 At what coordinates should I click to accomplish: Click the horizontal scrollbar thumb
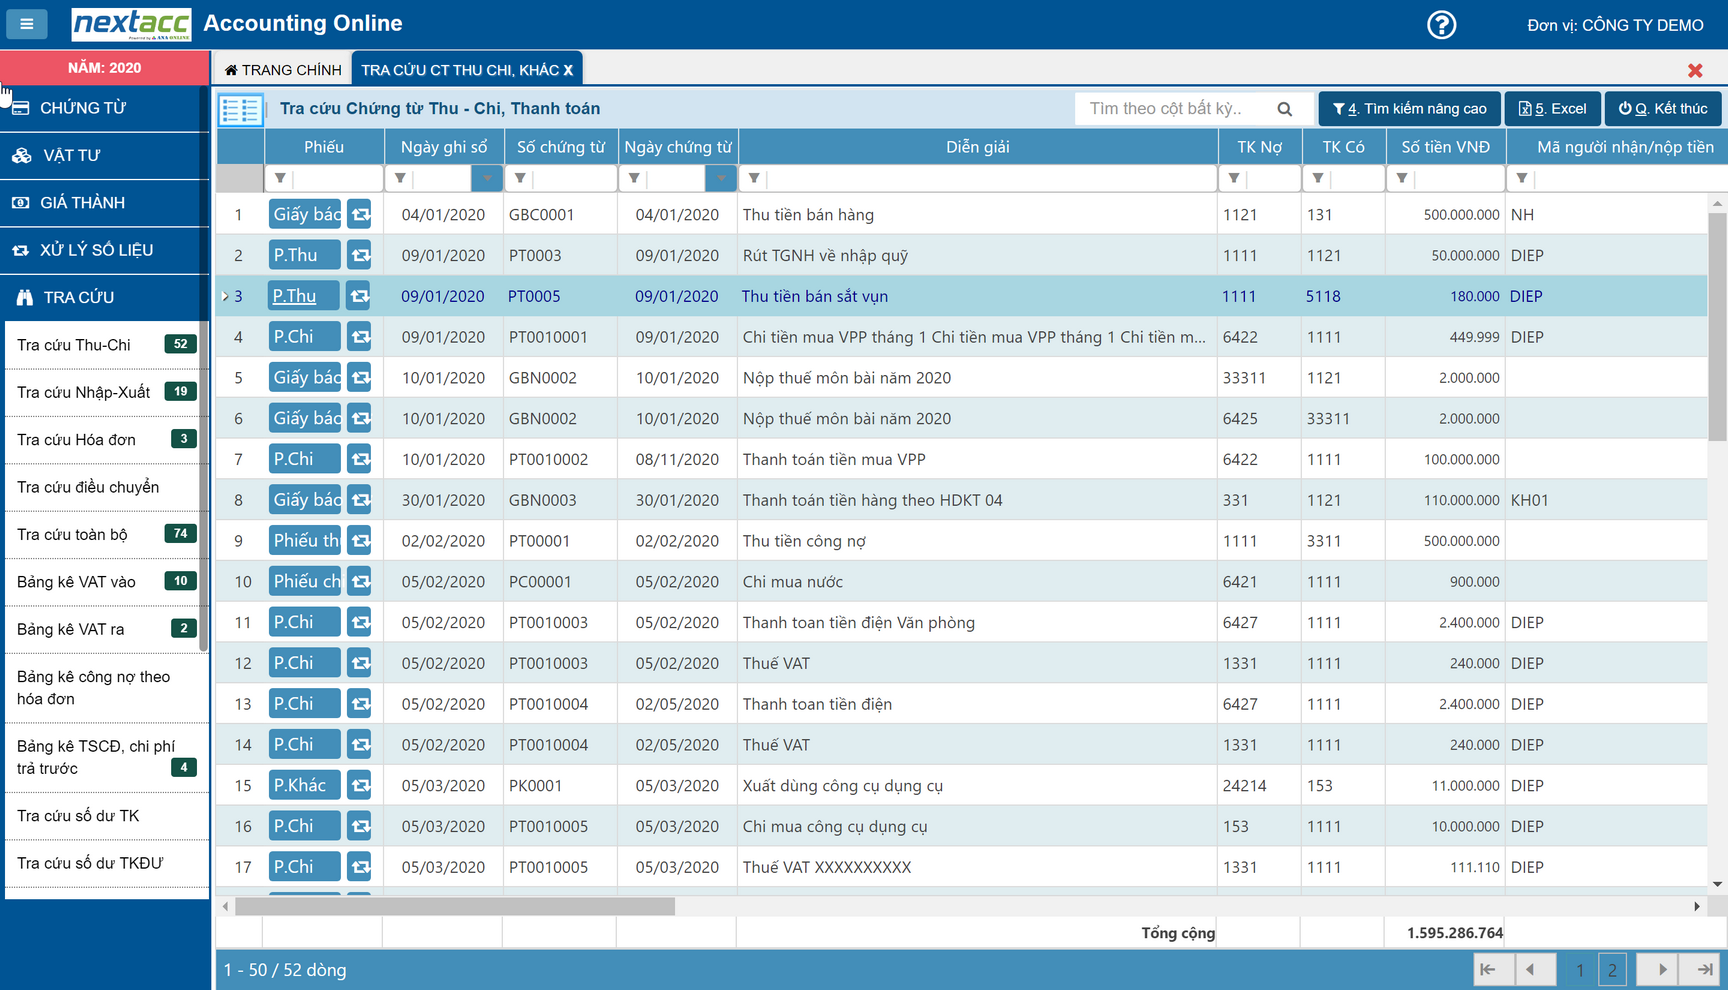pos(455,907)
